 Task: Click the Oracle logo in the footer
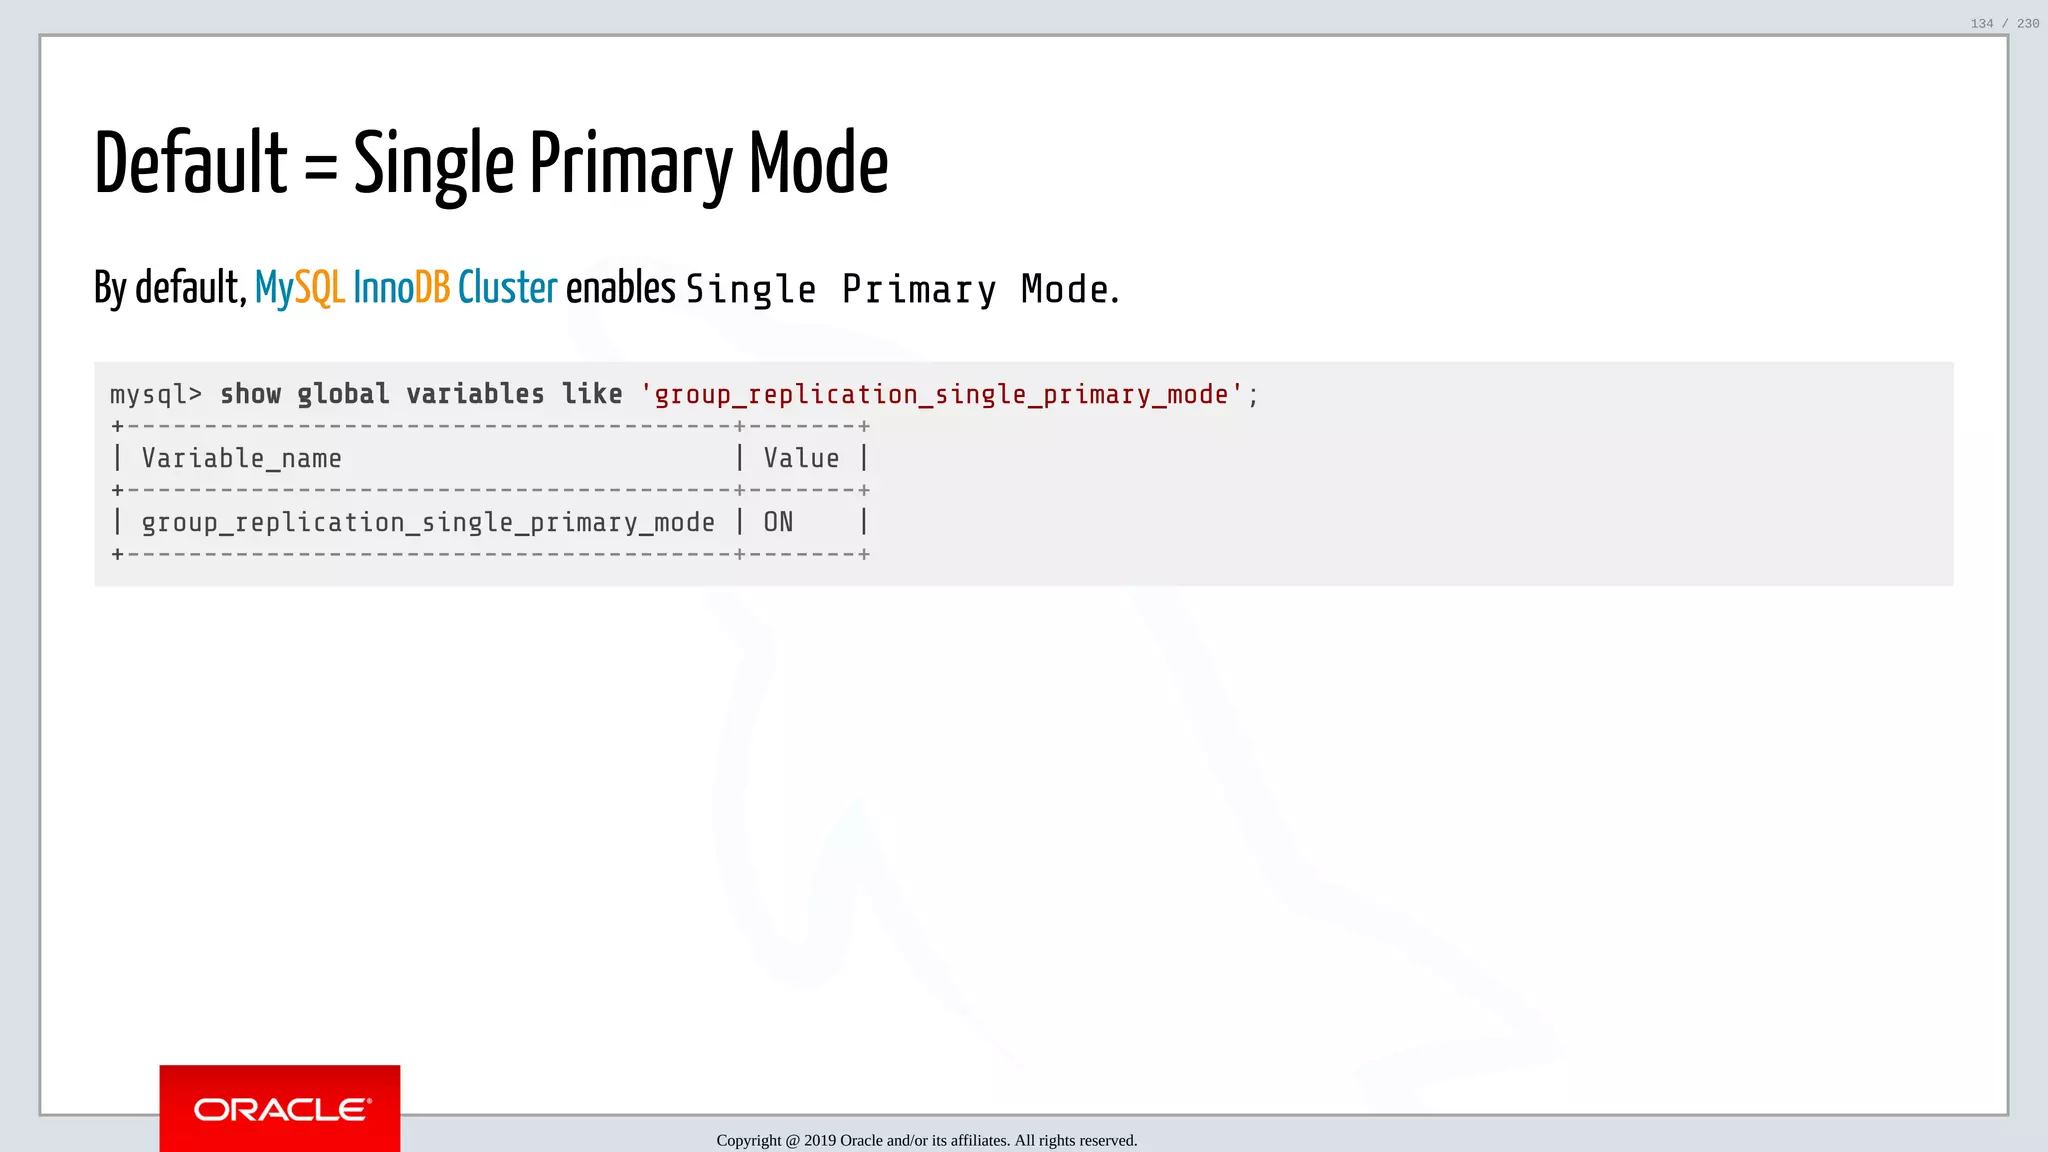tap(280, 1108)
